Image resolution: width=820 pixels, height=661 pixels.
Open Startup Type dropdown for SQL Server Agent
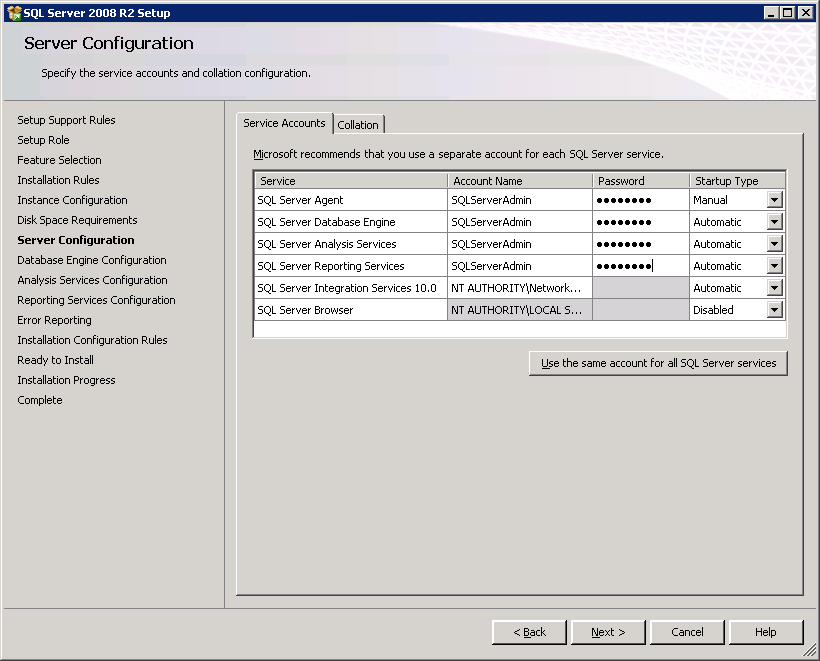(x=775, y=200)
